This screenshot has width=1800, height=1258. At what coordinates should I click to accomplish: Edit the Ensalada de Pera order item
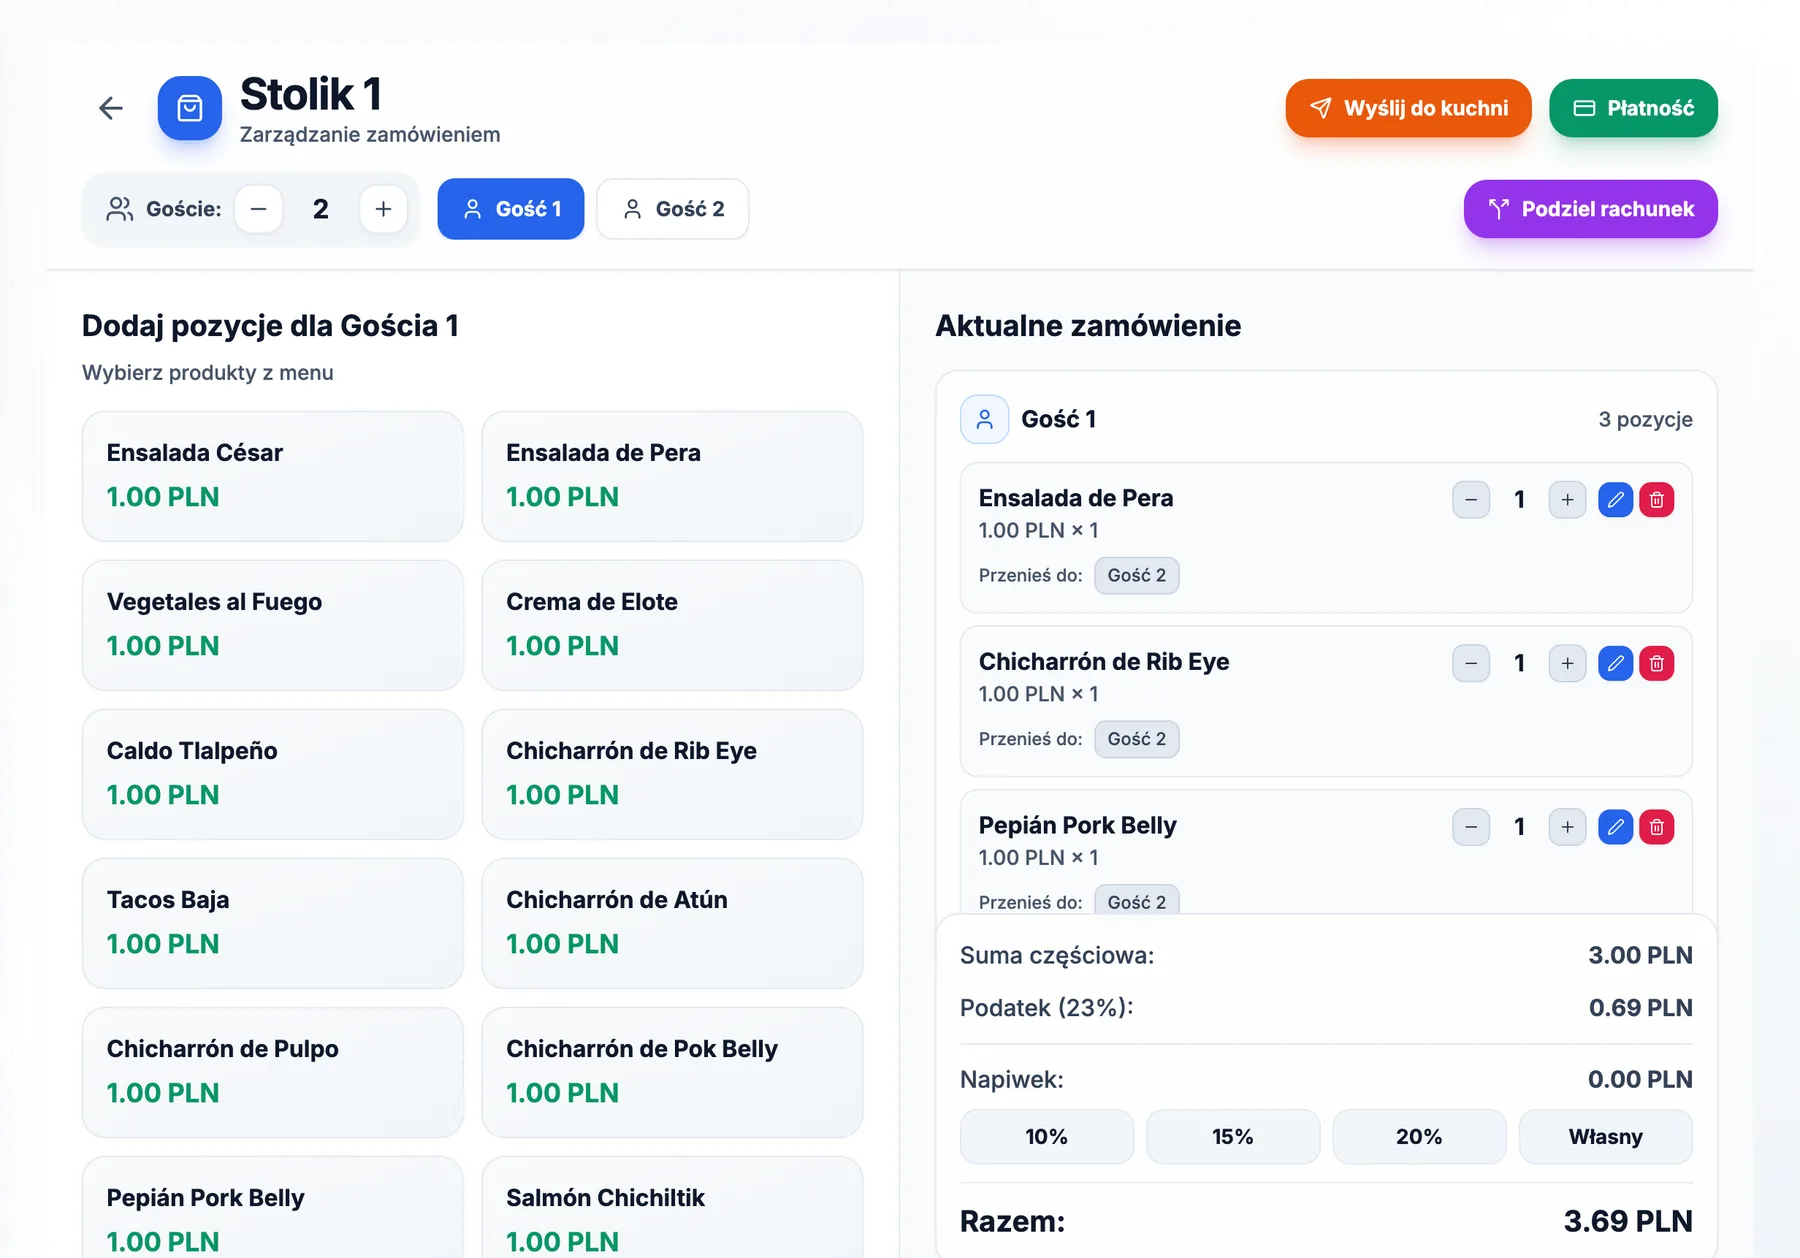point(1615,500)
